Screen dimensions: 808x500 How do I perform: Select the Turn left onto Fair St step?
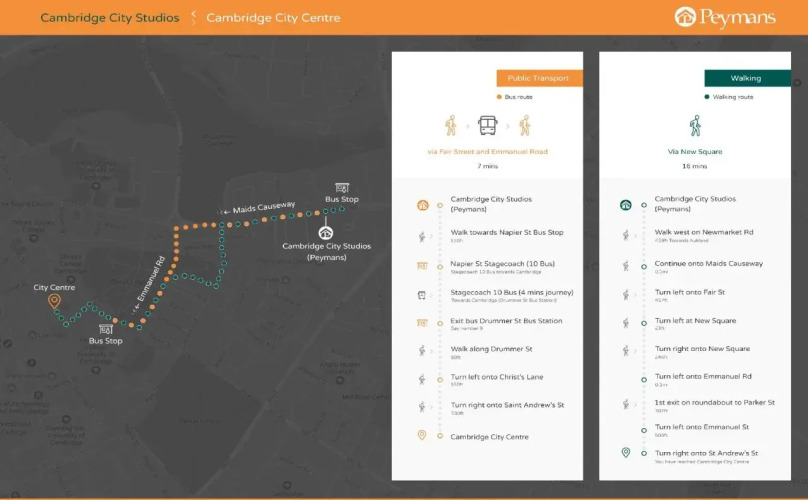690,292
